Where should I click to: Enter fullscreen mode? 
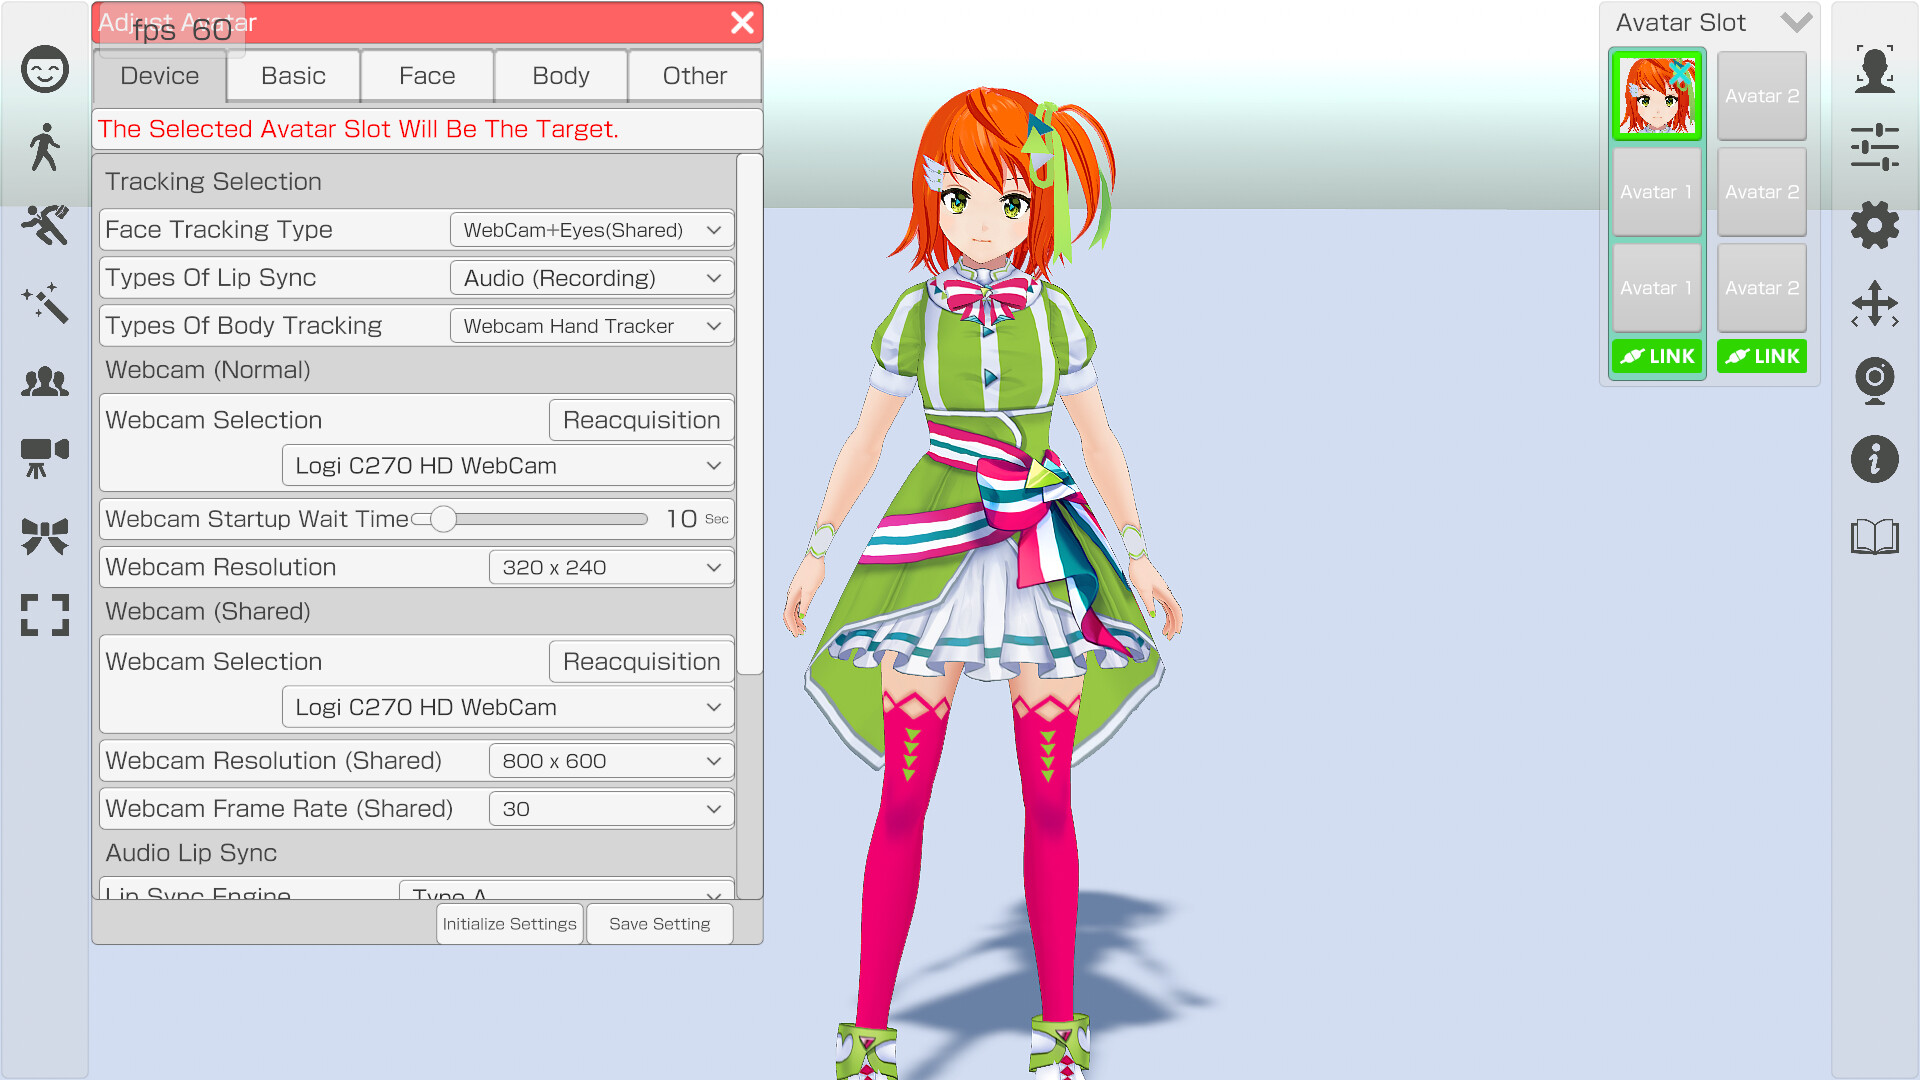pos(44,616)
